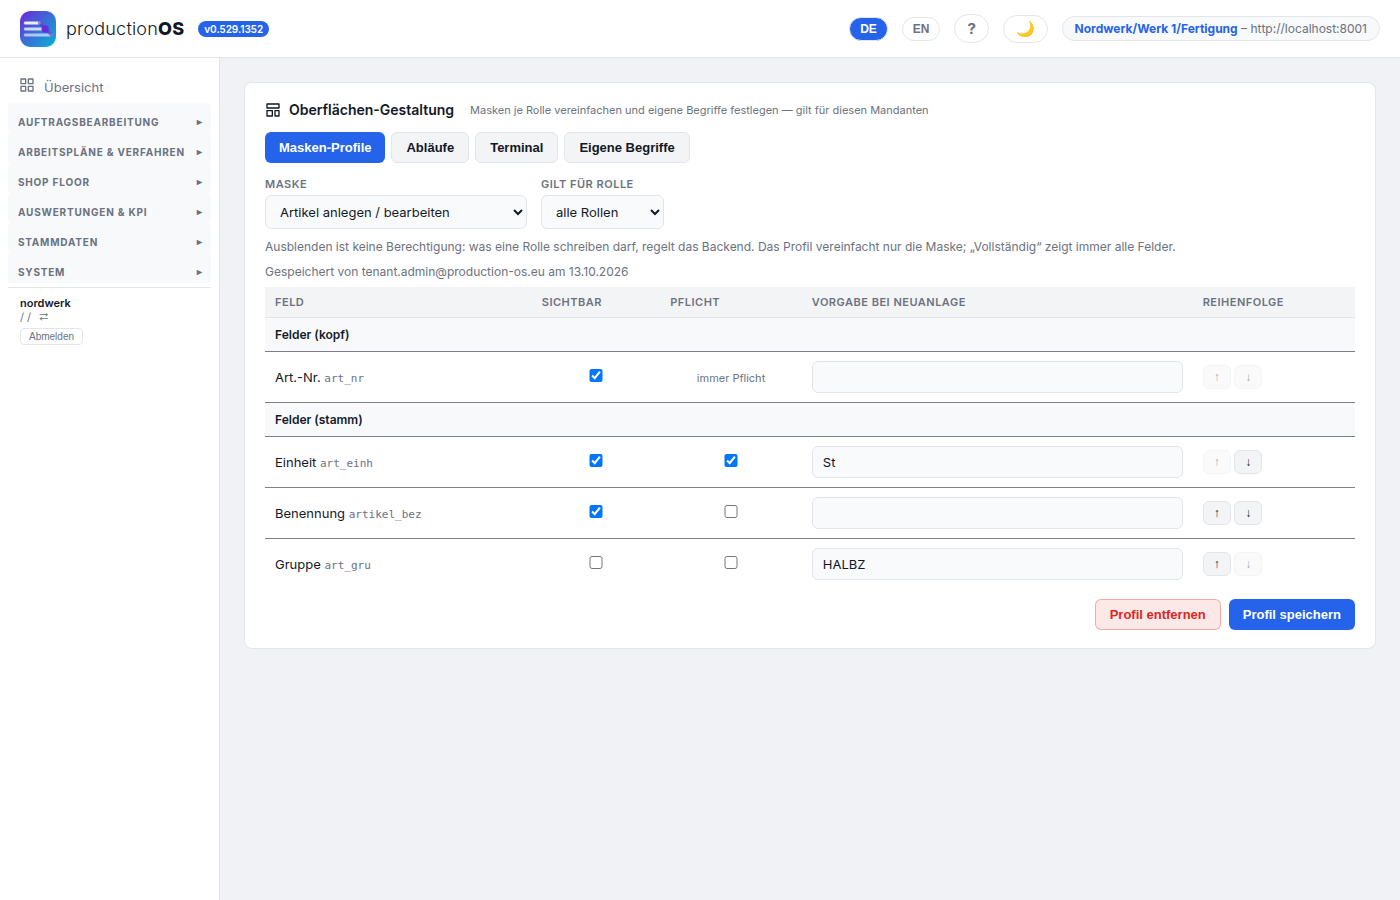Expand System sidebar section
1400x900 pixels.
109,272
